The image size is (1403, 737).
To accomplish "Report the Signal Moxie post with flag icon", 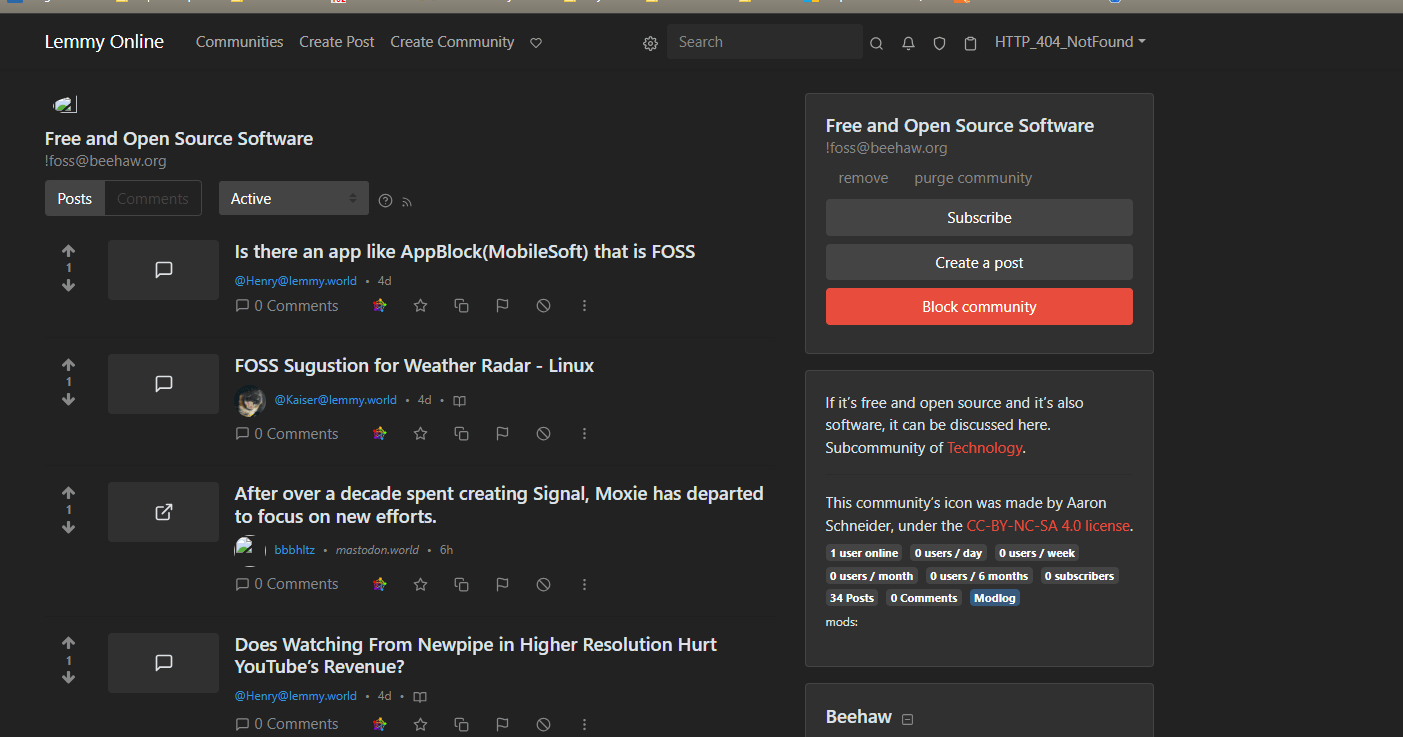I will [502, 584].
